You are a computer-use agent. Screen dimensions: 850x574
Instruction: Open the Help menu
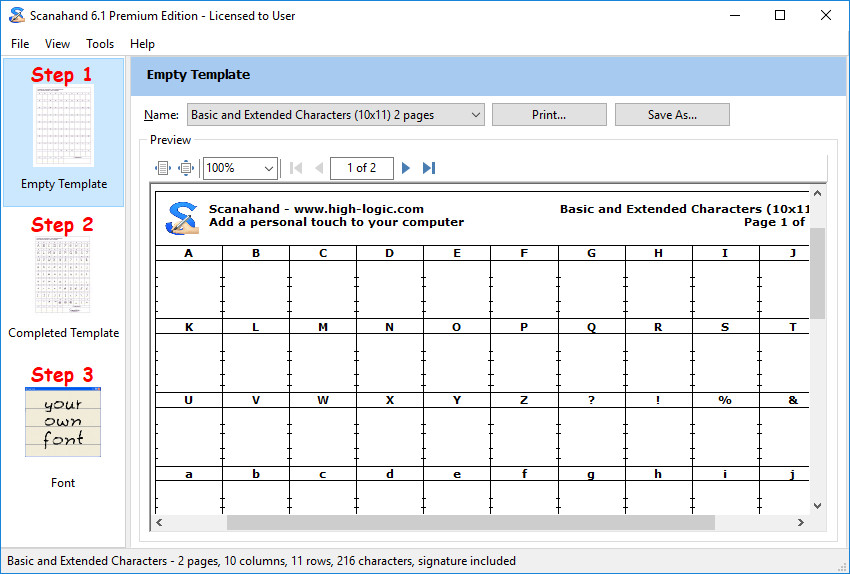(x=143, y=44)
